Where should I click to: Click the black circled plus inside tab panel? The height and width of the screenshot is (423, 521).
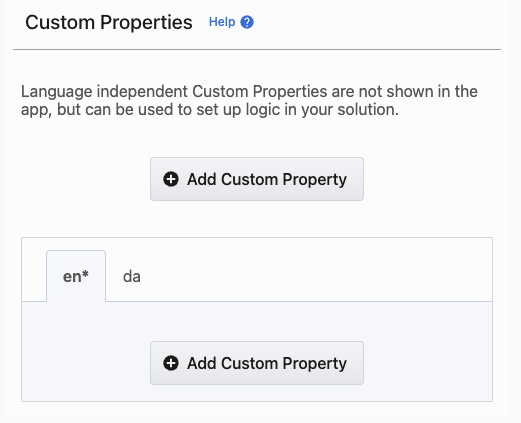point(171,363)
